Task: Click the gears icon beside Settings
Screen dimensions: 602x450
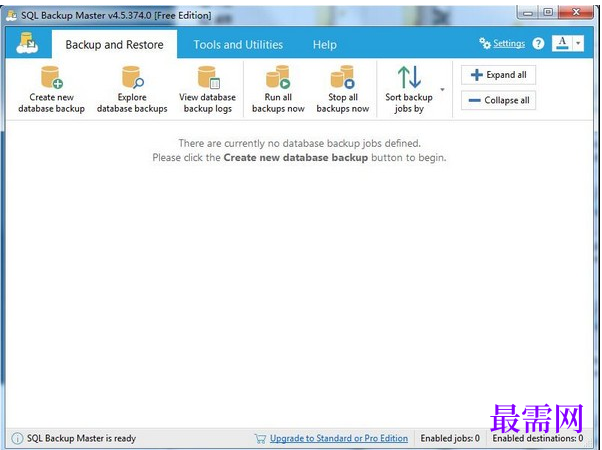Action: point(485,43)
